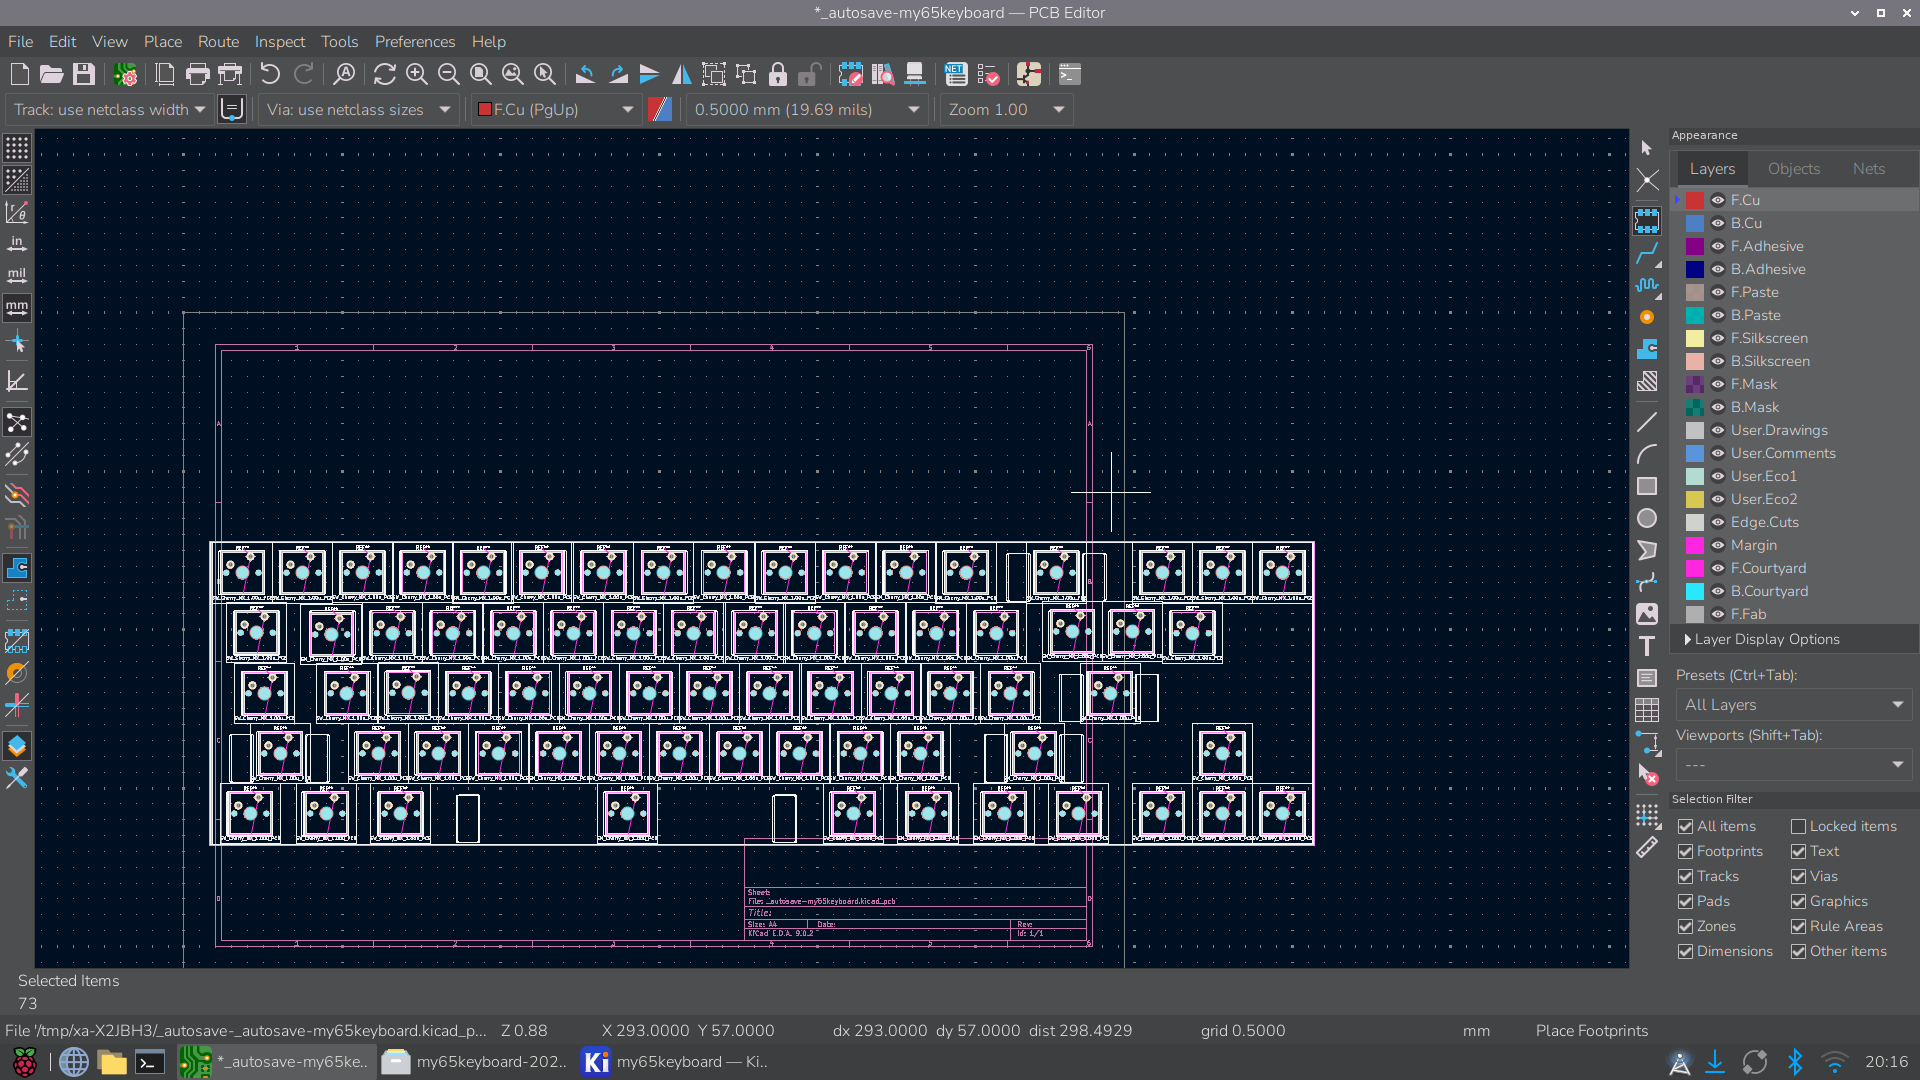
Task: Select the Route tracks tool
Action: [x=1647, y=253]
